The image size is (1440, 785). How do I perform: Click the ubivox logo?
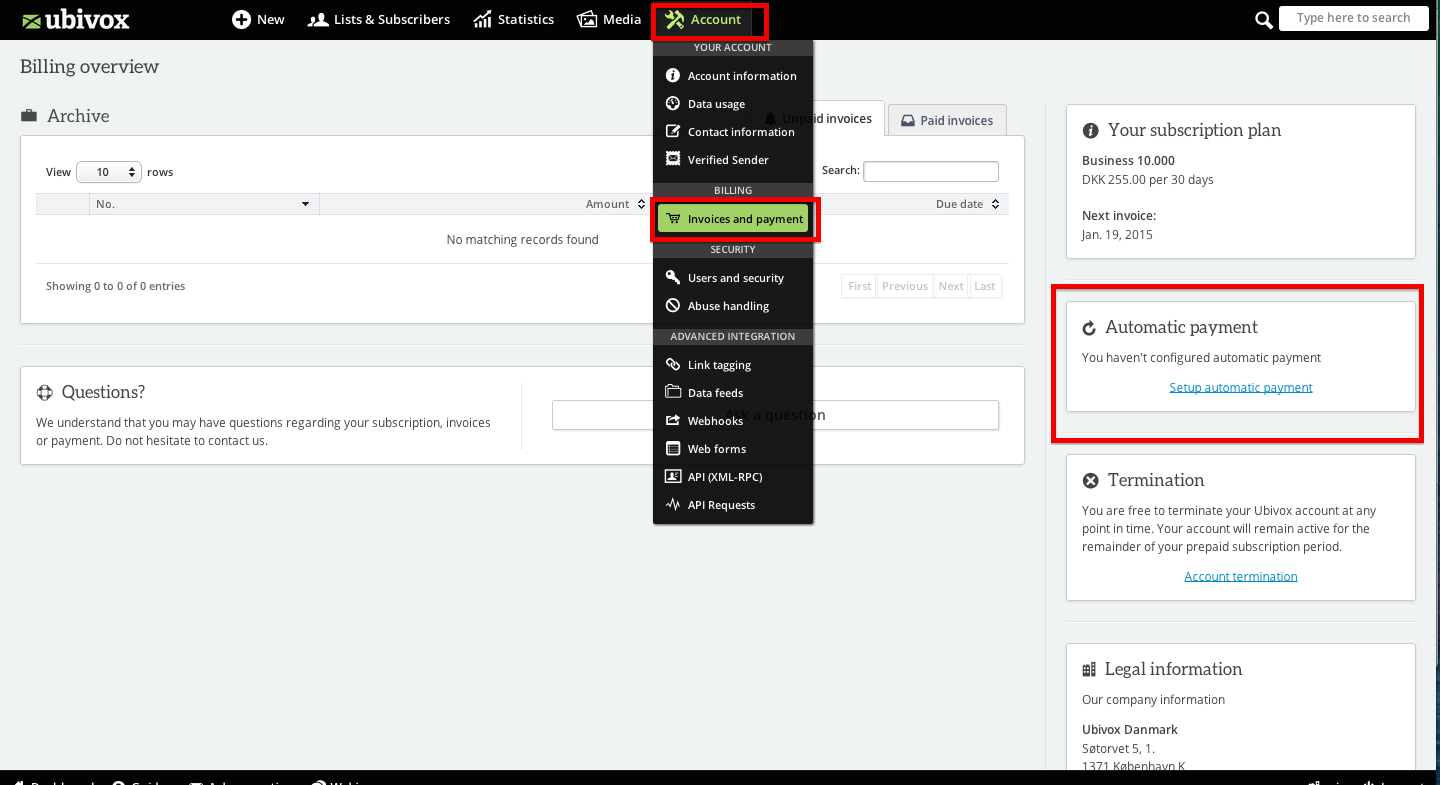coord(75,19)
